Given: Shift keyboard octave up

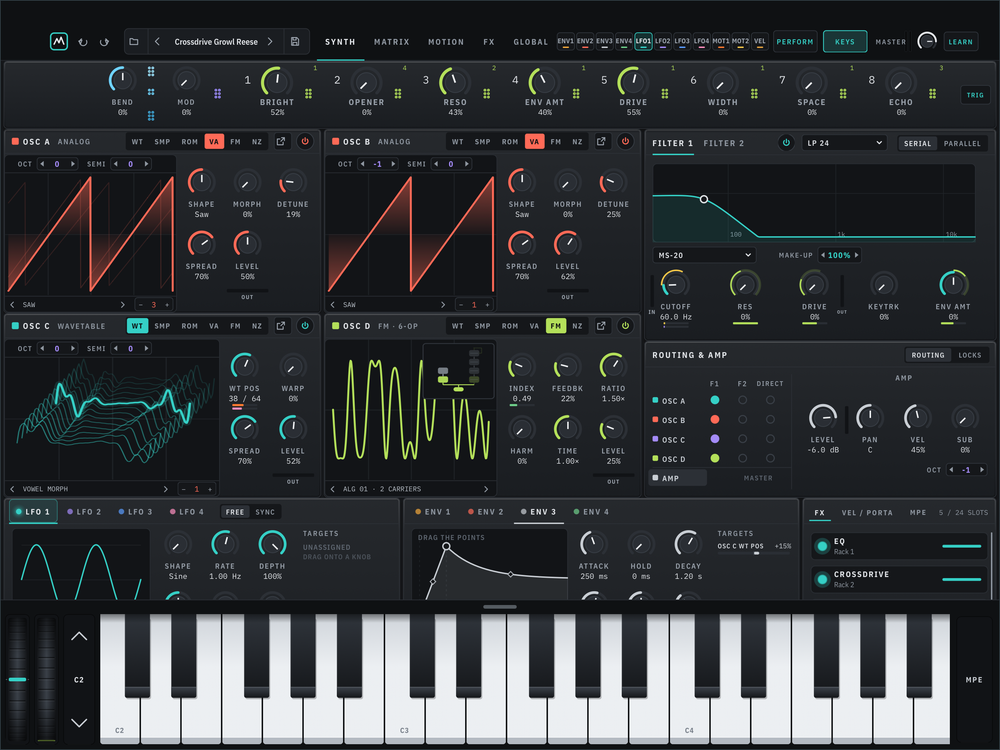Looking at the screenshot, I should [x=79, y=636].
